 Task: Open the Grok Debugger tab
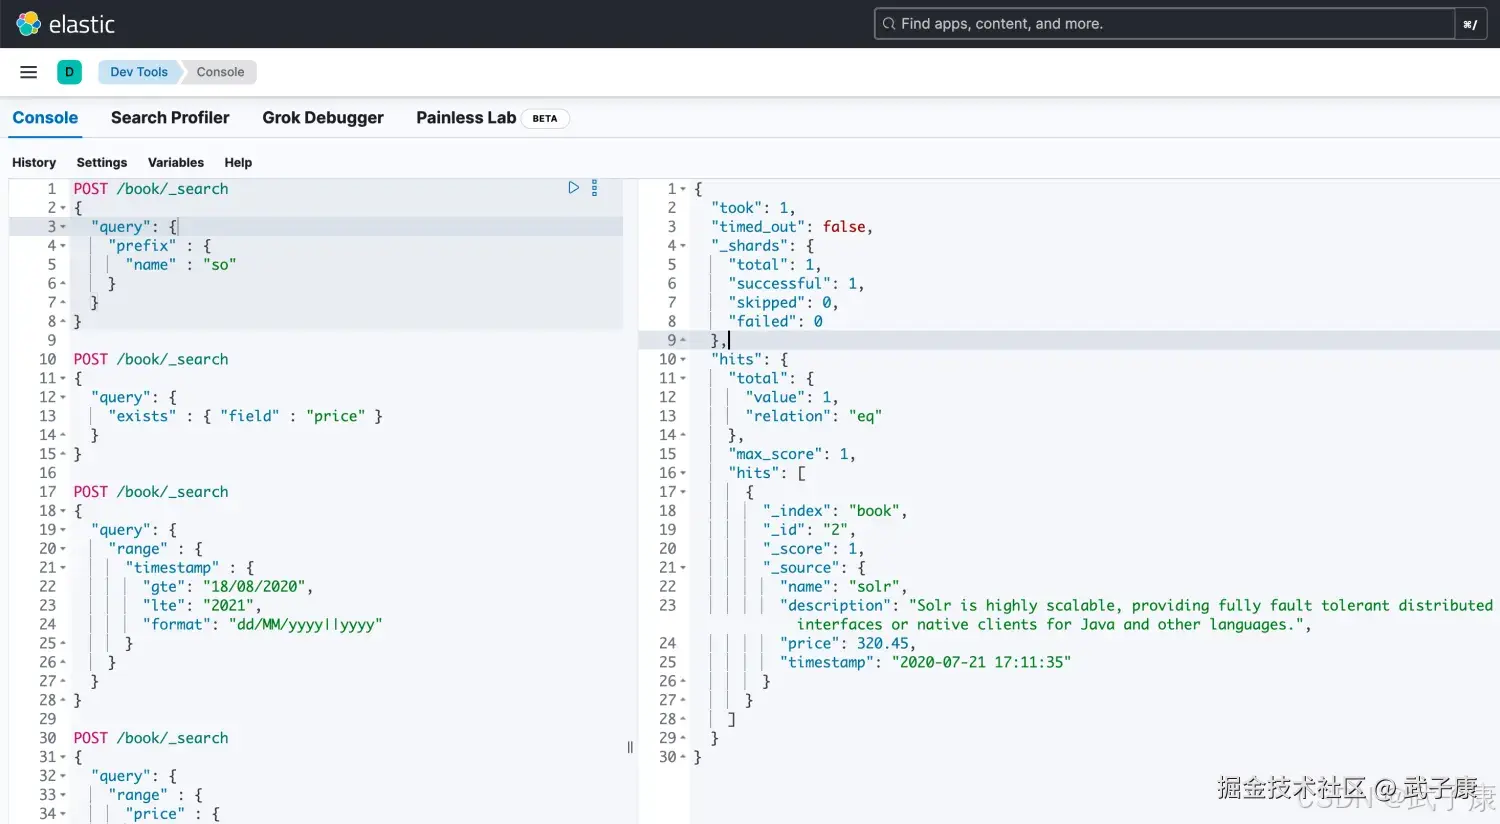tap(322, 118)
